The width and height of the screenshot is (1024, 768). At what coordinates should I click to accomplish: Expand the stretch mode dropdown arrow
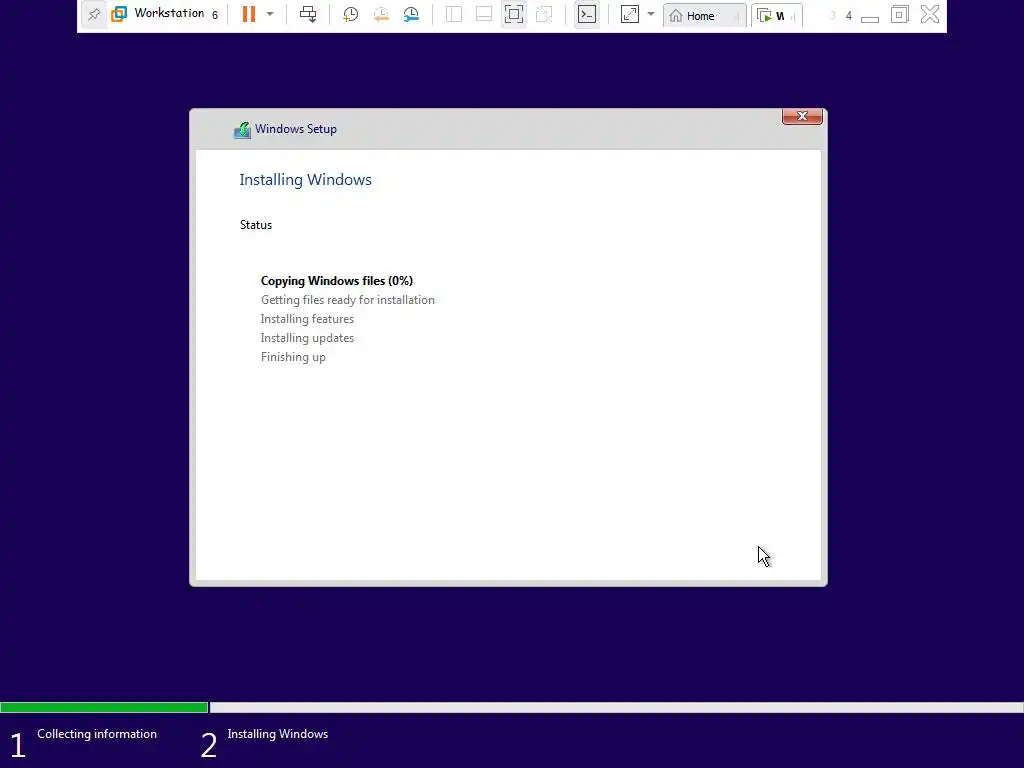tap(650, 14)
